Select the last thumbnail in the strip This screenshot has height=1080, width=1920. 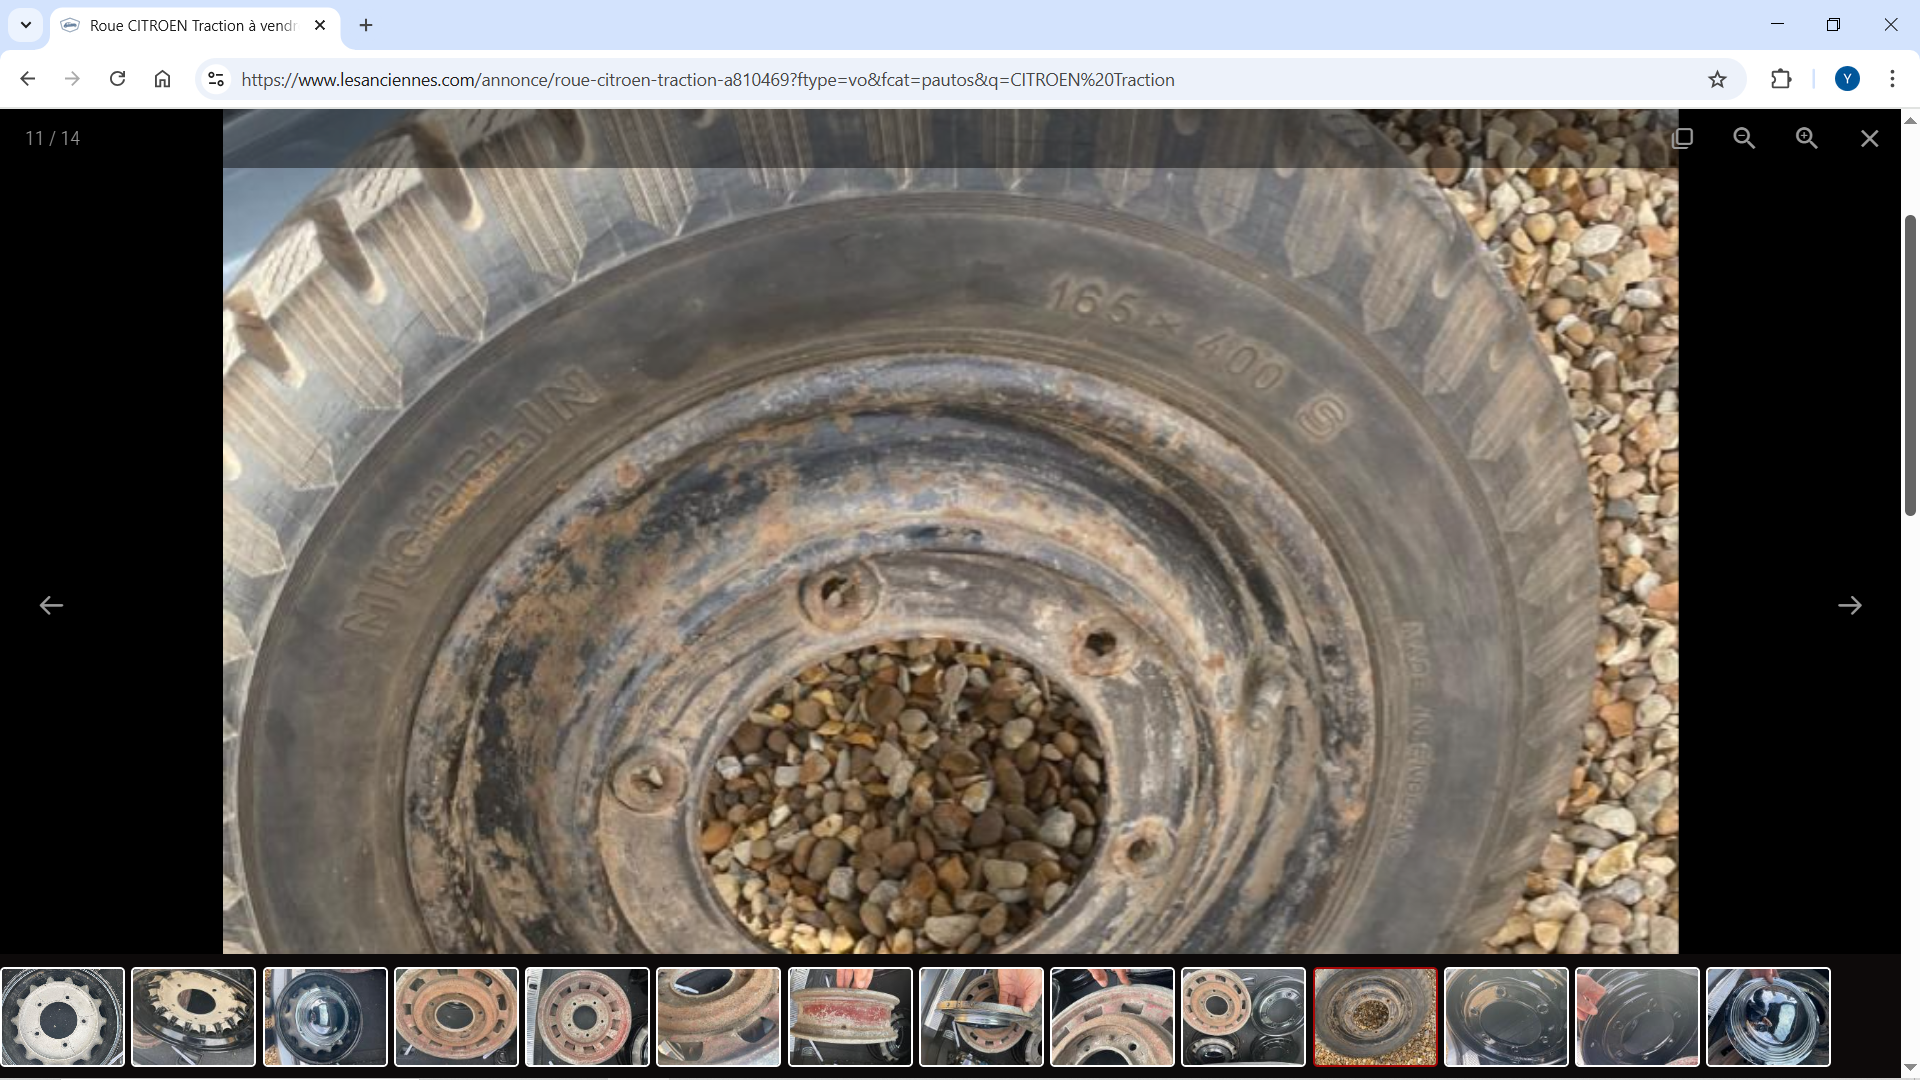(1767, 1016)
